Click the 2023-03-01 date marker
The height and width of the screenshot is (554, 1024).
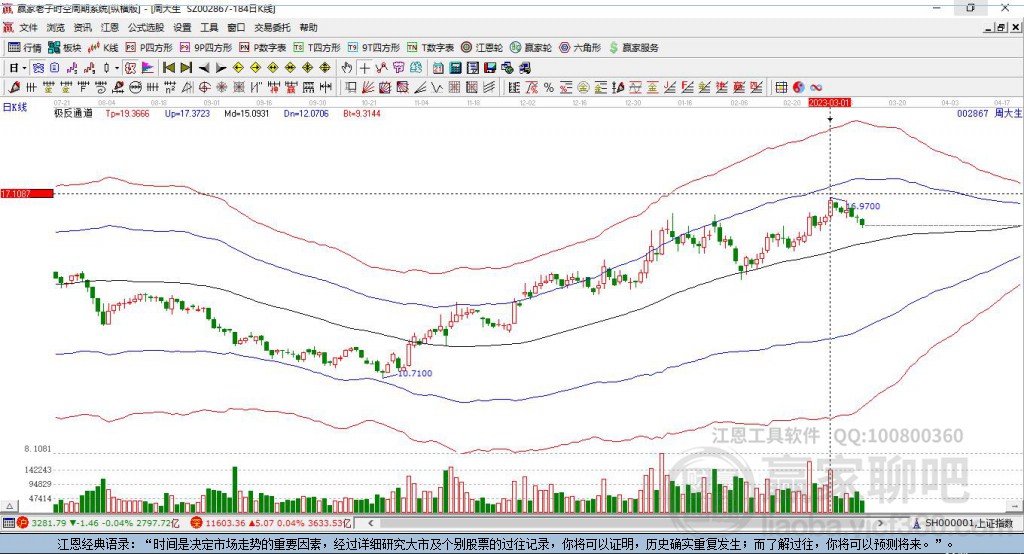coord(829,103)
